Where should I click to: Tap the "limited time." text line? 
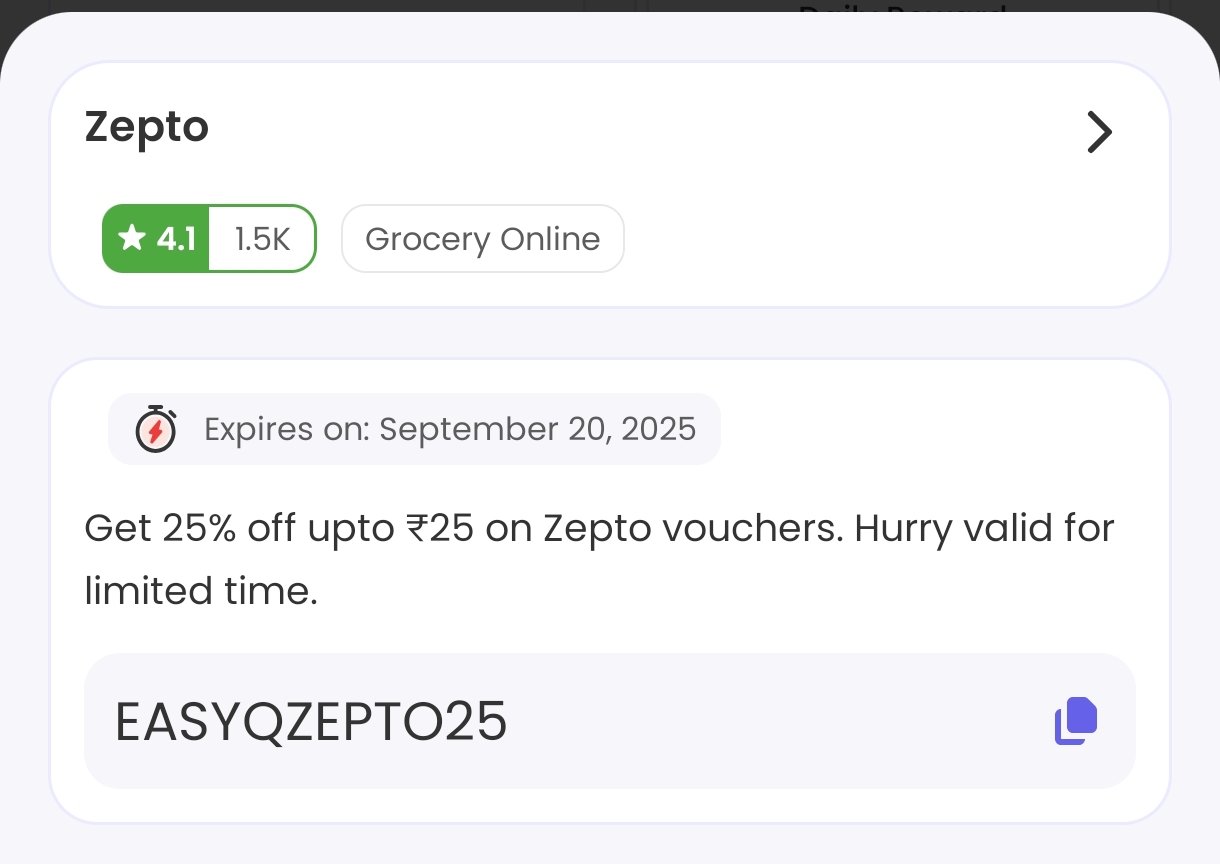pos(200,591)
